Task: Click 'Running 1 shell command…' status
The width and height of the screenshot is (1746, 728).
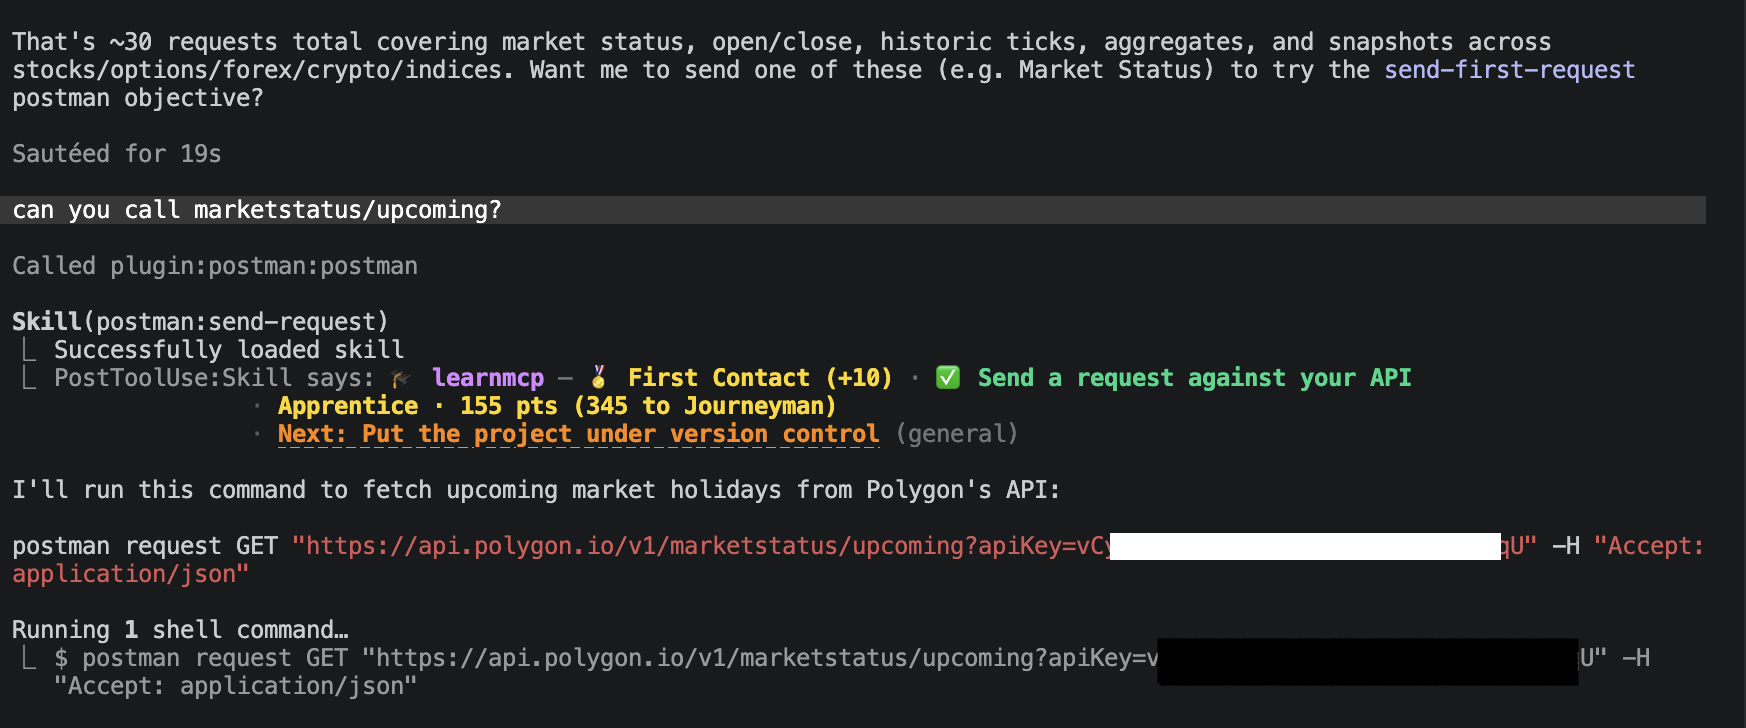Action: click(x=180, y=630)
